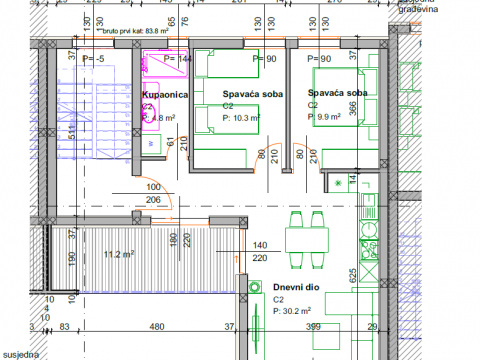Click the shower tray symbol in bathroom
The image size is (480, 360).
[165, 64]
